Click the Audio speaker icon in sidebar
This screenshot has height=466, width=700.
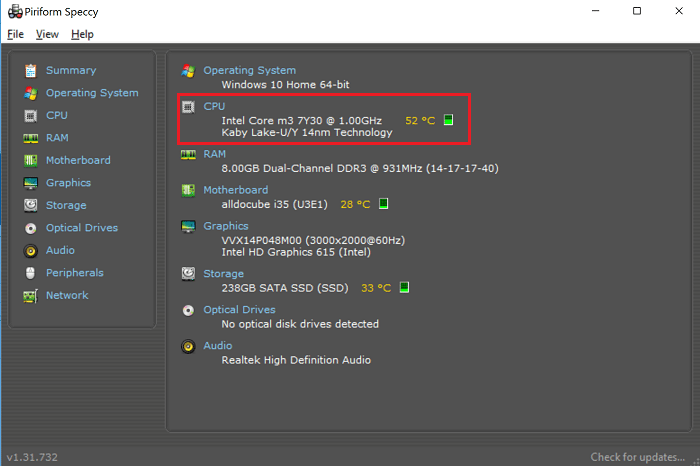pos(30,251)
